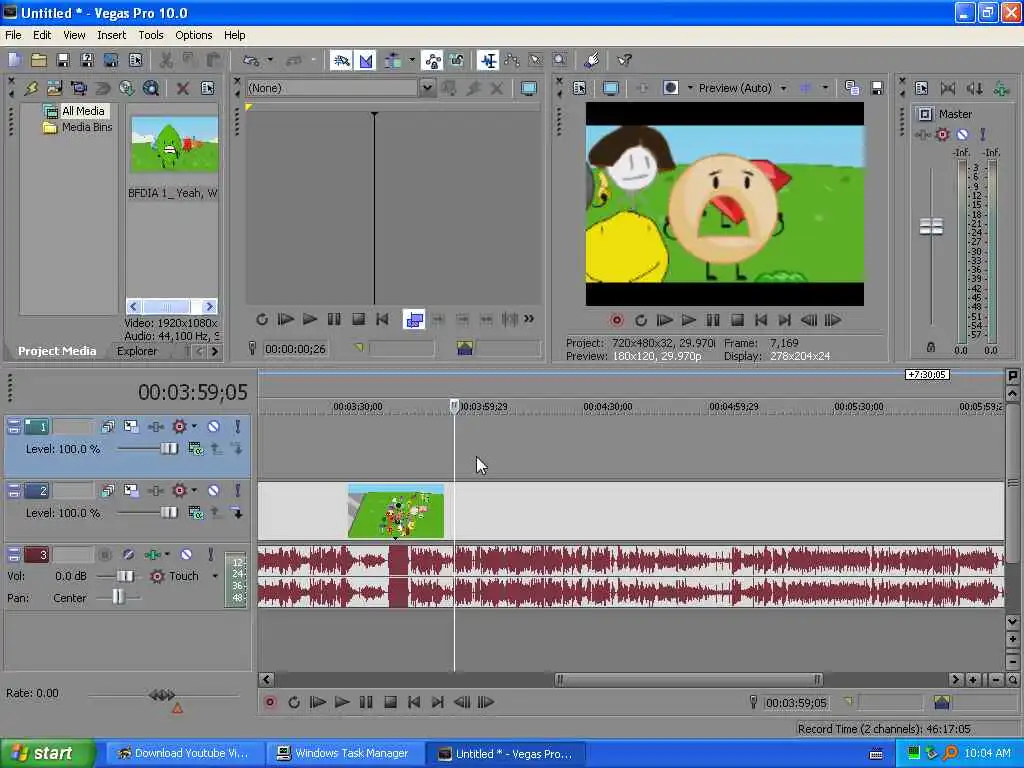Open the trimmer (None) history dropdown
Screen dimensions: 1024x768
(427, 88)
